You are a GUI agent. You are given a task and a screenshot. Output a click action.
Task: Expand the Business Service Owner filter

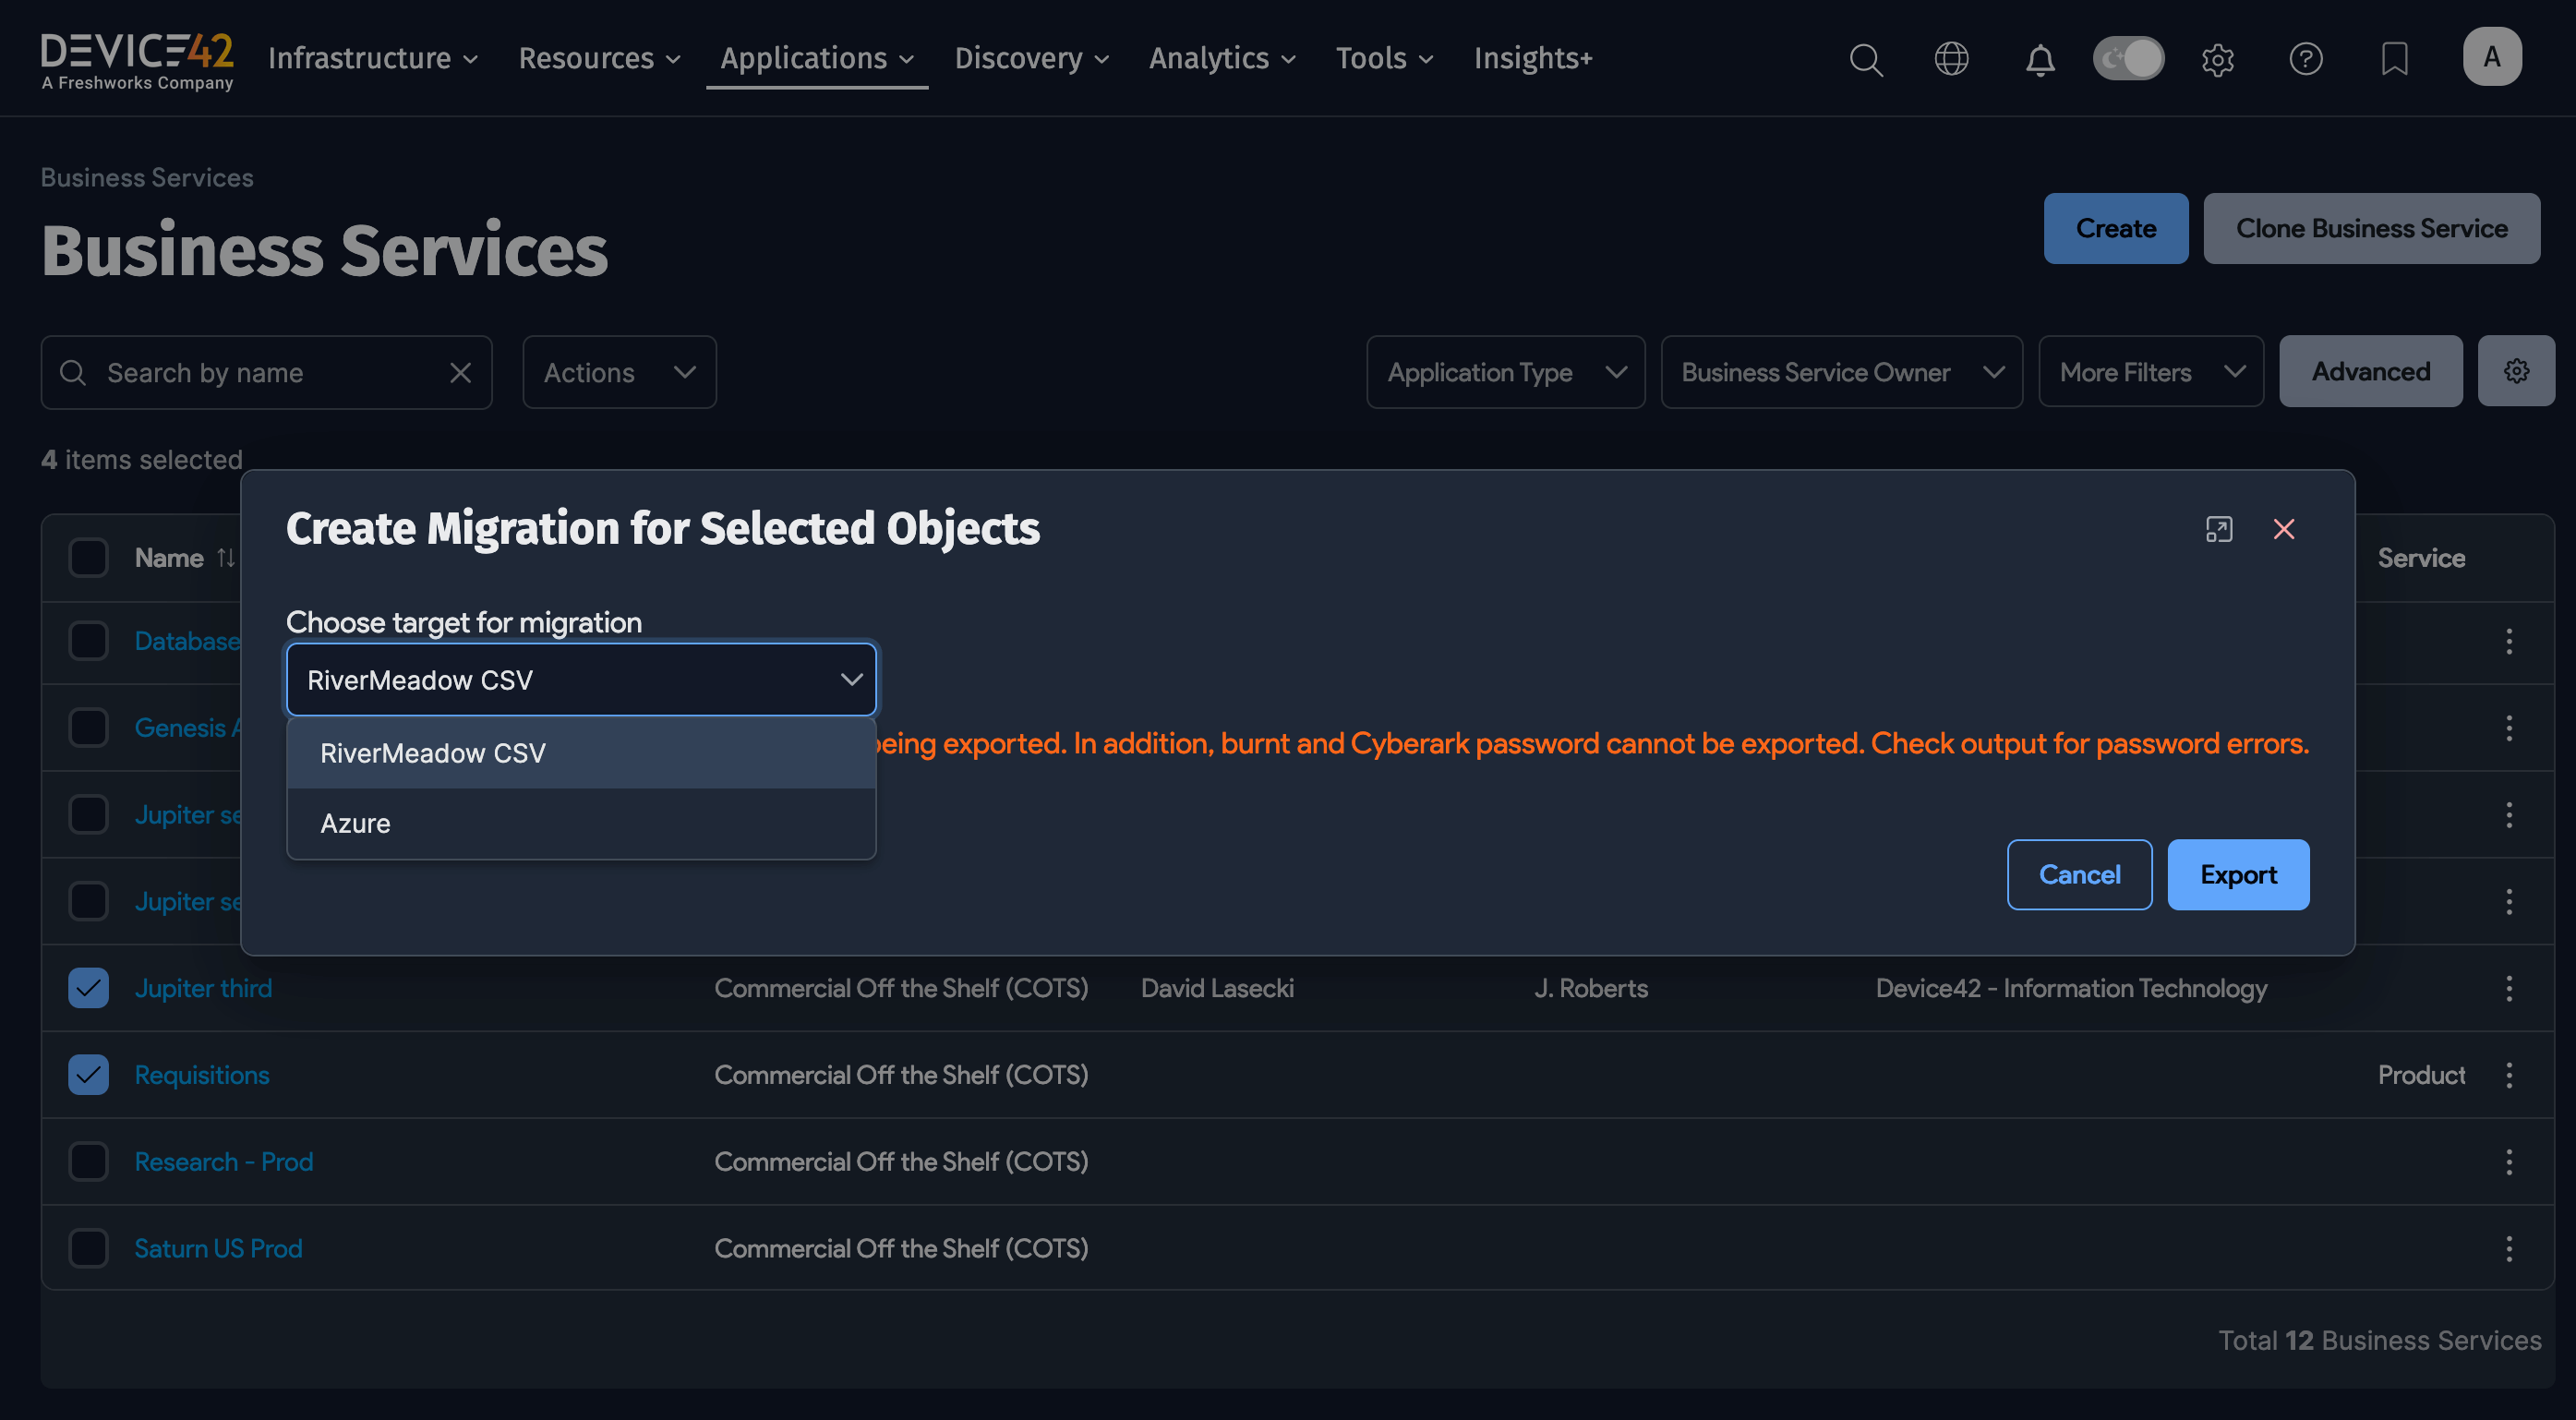tap(1841, 372)
